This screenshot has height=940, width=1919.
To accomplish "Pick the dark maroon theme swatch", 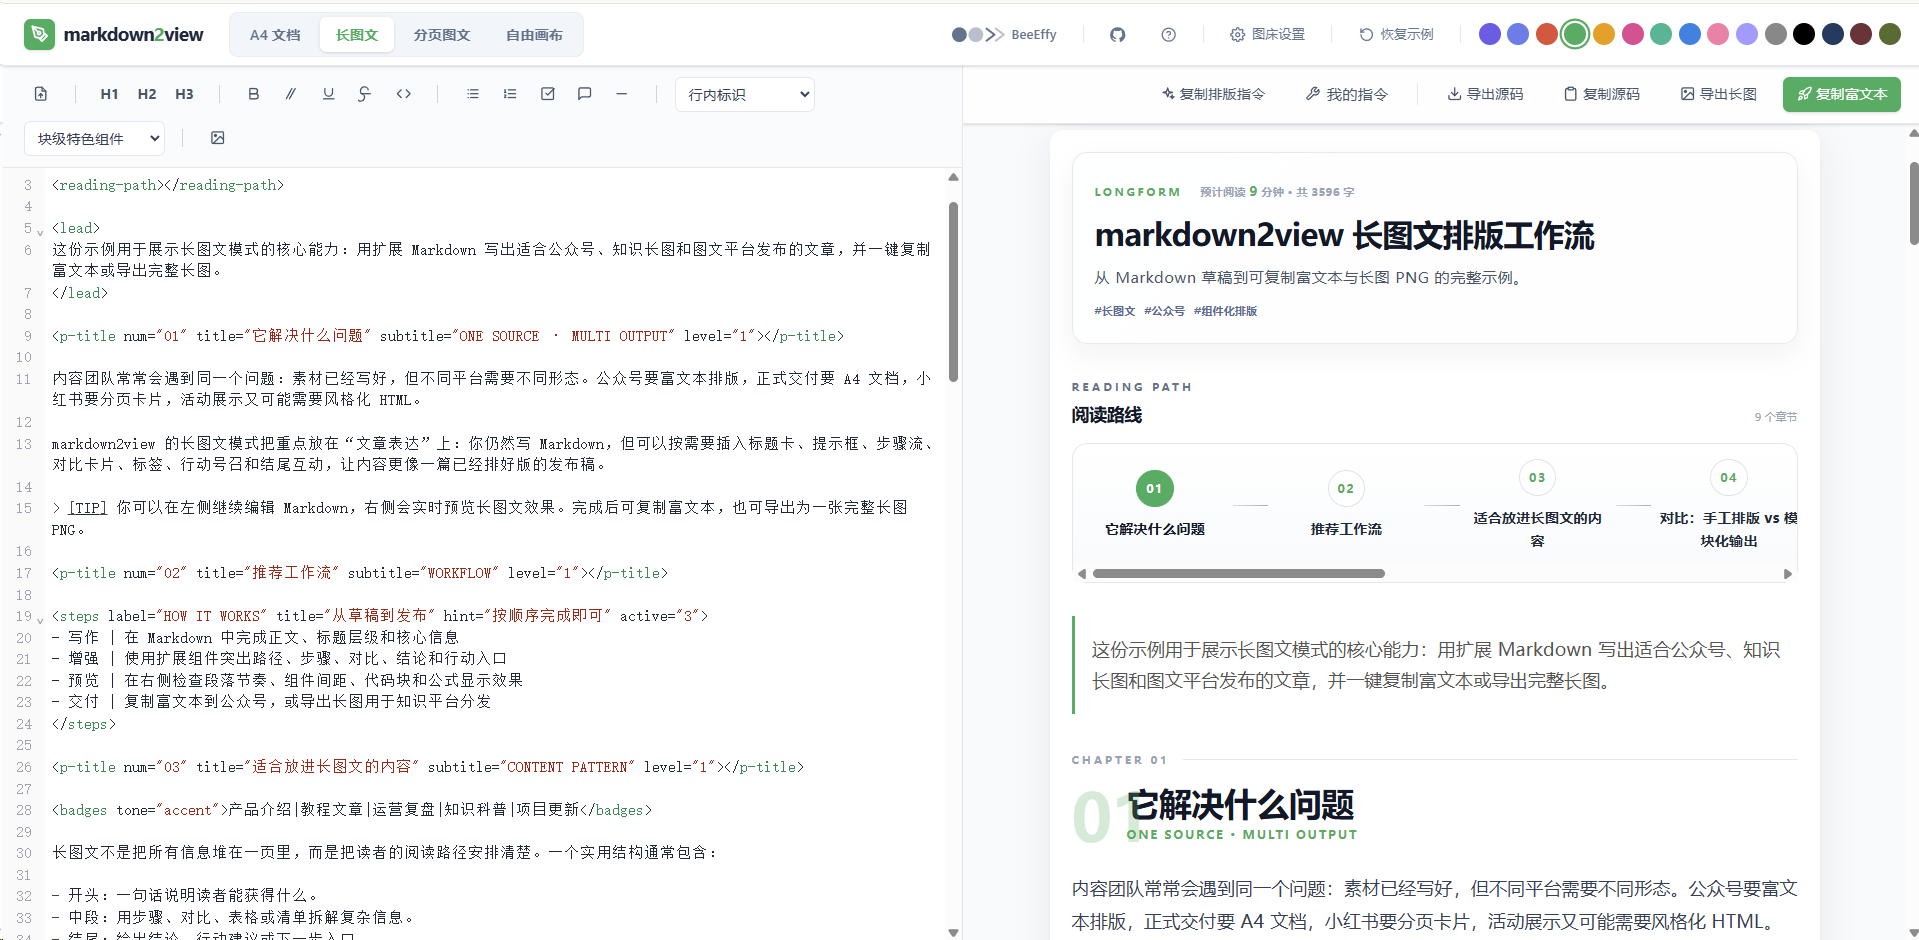I will pos(1861,34).
